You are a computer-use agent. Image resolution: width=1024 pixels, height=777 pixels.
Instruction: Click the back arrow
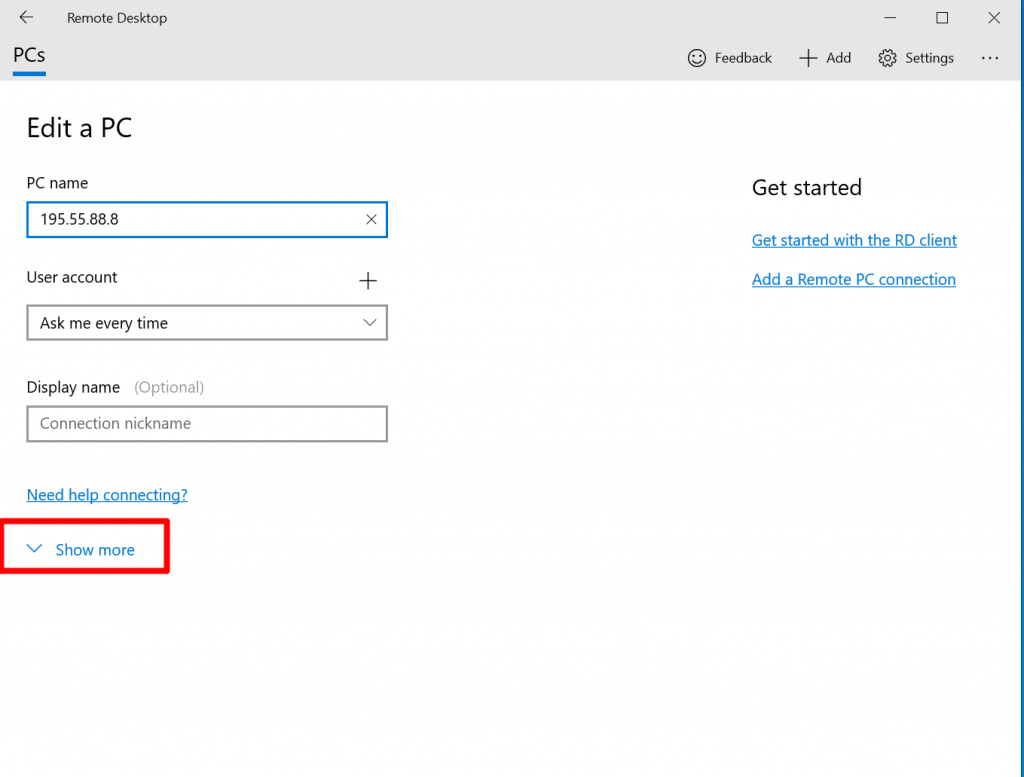(x=26, y=17)
